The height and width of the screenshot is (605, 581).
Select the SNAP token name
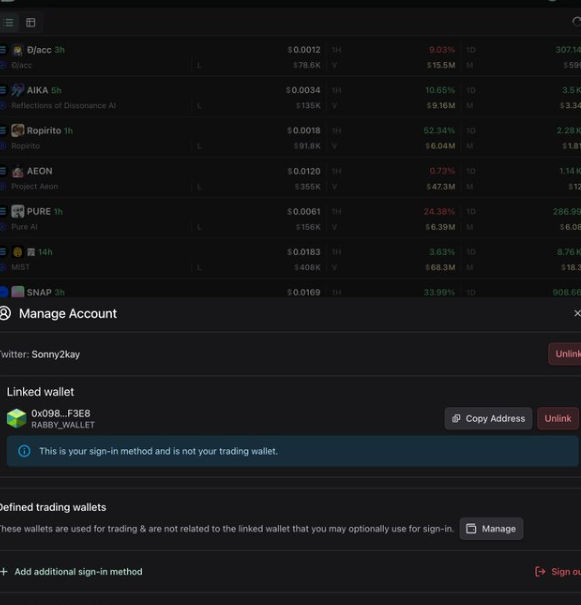pos(39,292)
